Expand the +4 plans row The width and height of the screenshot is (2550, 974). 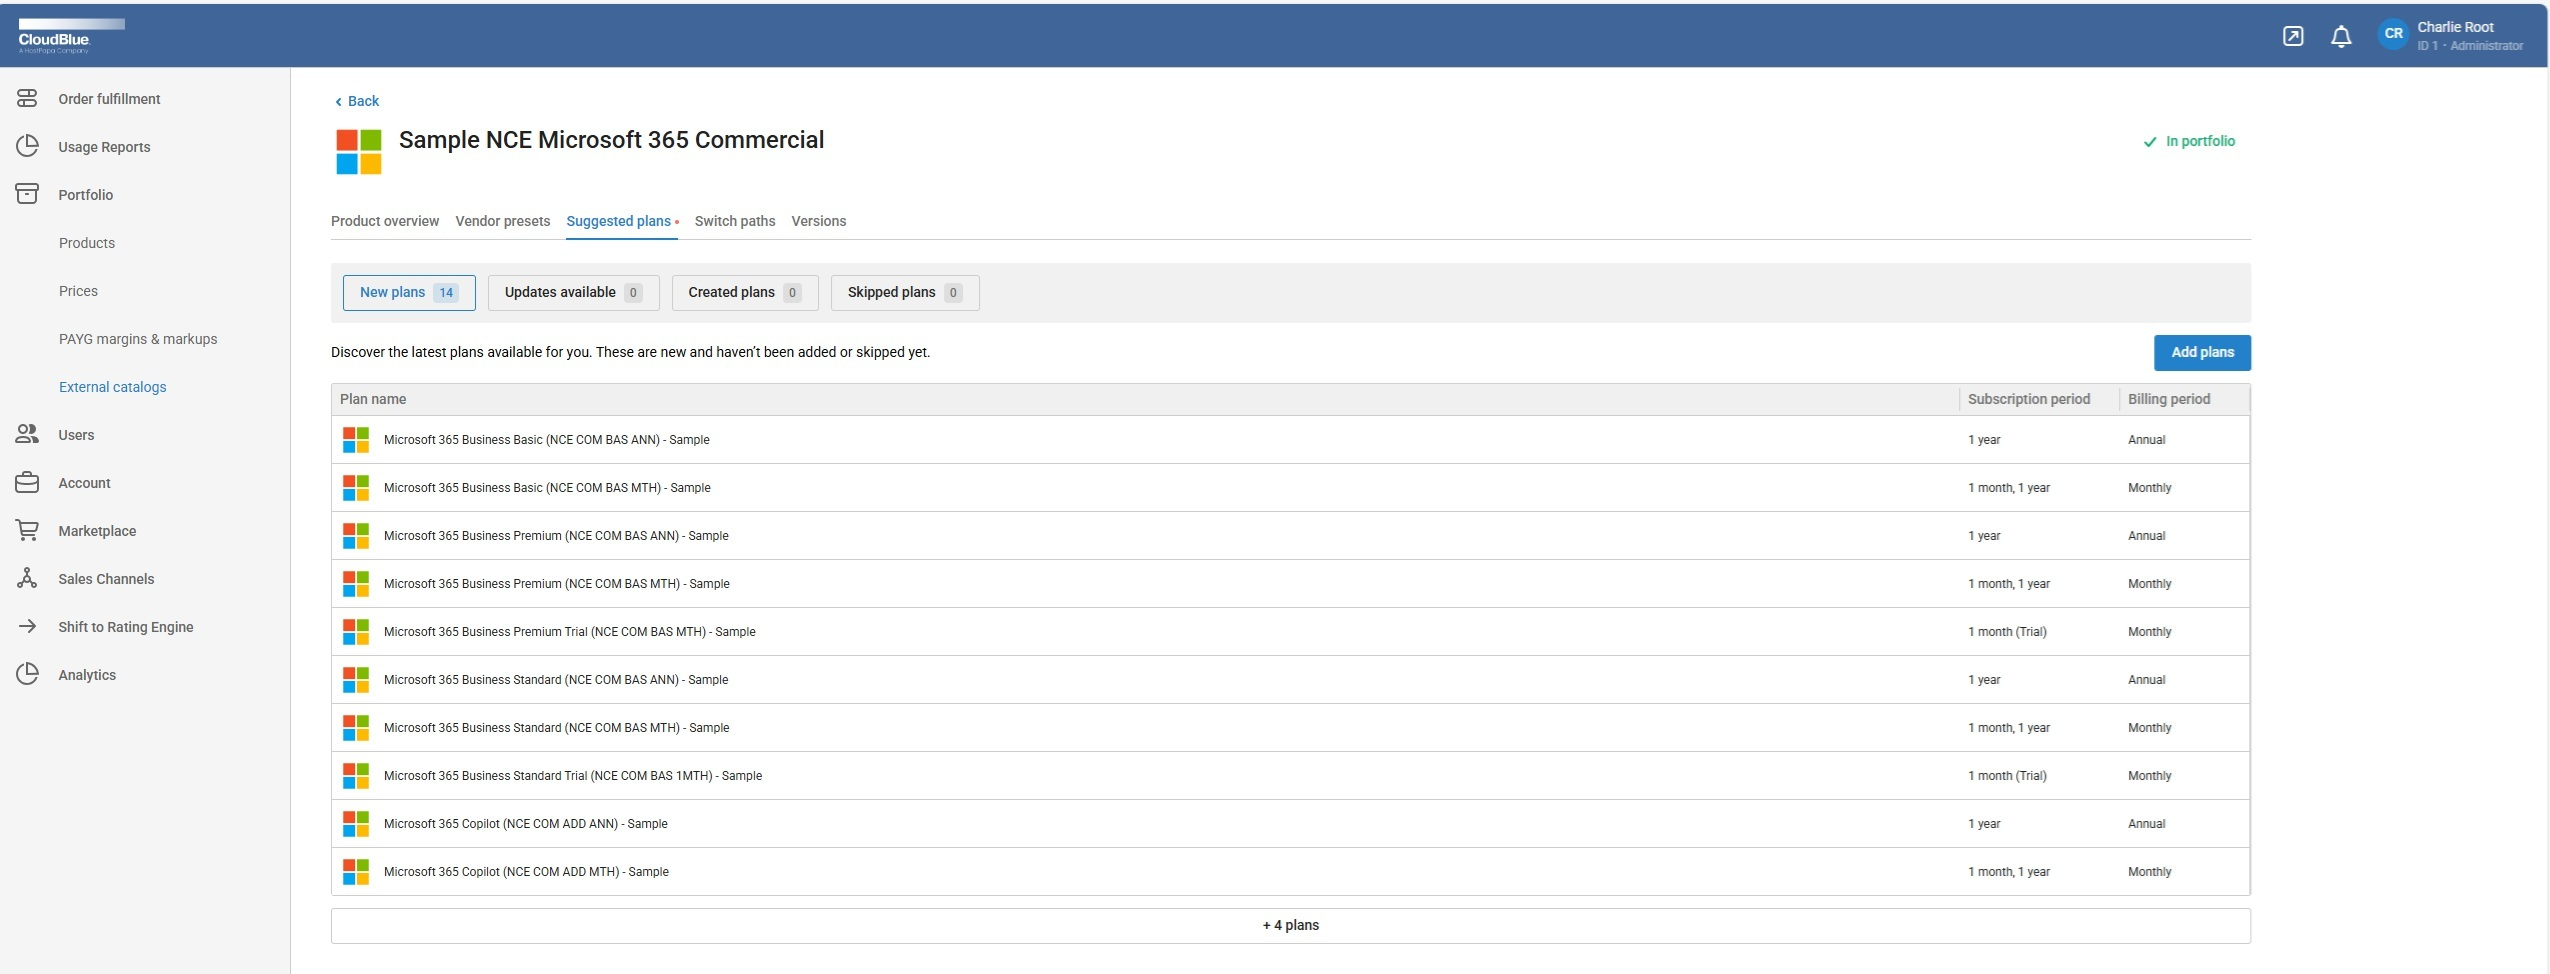pyautogui.click(x=1290, y=926)
